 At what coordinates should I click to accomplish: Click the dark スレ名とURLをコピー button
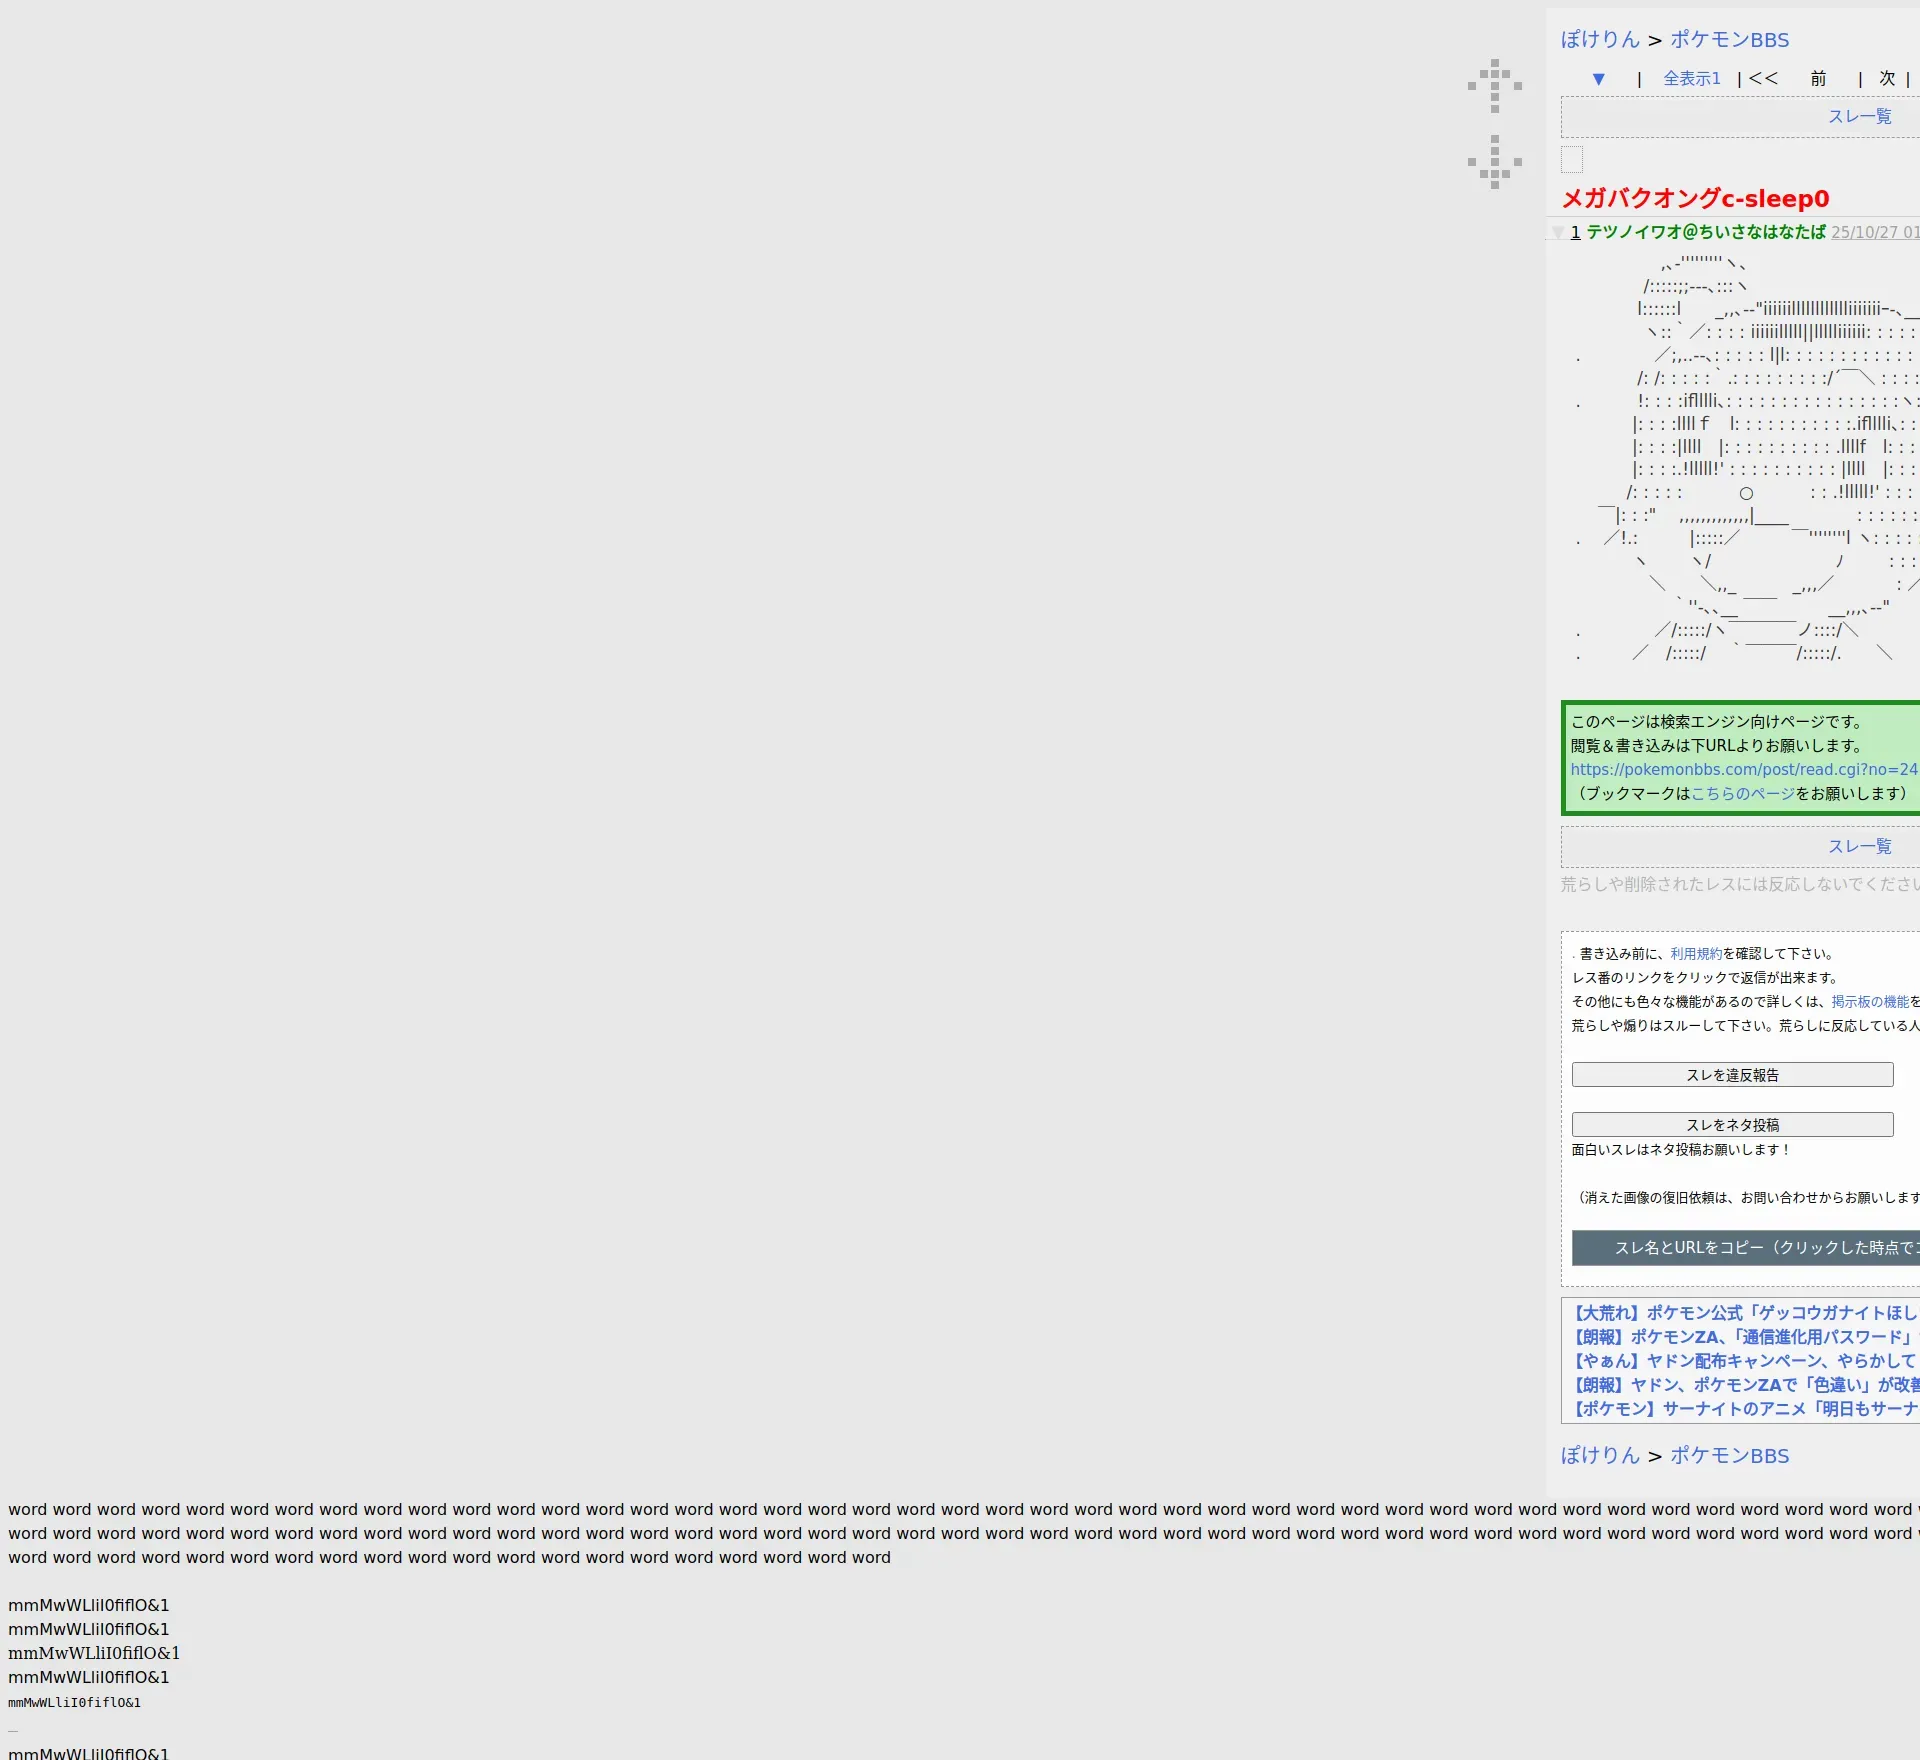click(x=1745, y=1248)
